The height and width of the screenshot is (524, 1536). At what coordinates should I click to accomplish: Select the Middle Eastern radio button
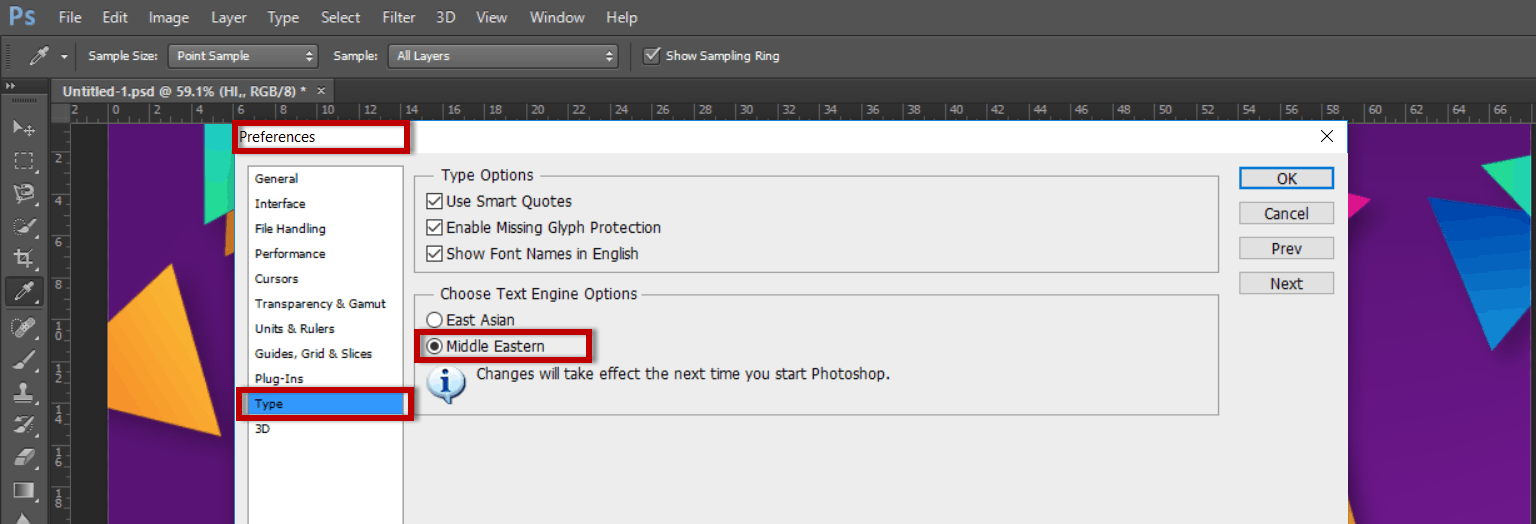(x=434, y=346)
